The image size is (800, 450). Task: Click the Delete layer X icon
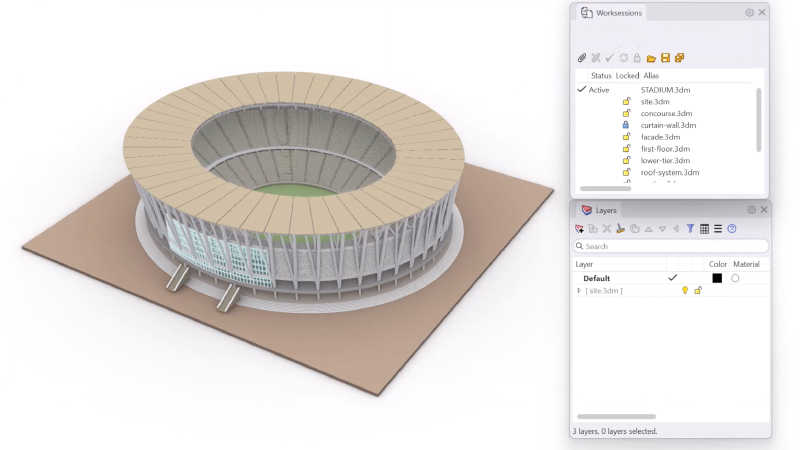[x=607, y=229]
